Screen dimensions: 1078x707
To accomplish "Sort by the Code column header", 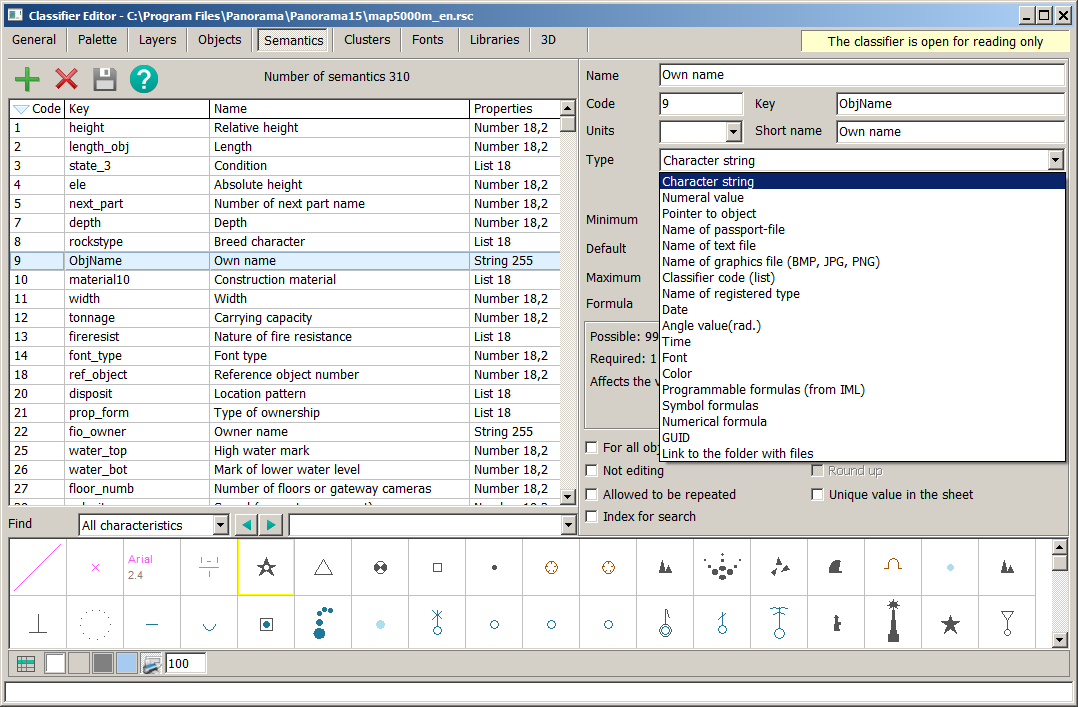I will [x=38, y=109].
